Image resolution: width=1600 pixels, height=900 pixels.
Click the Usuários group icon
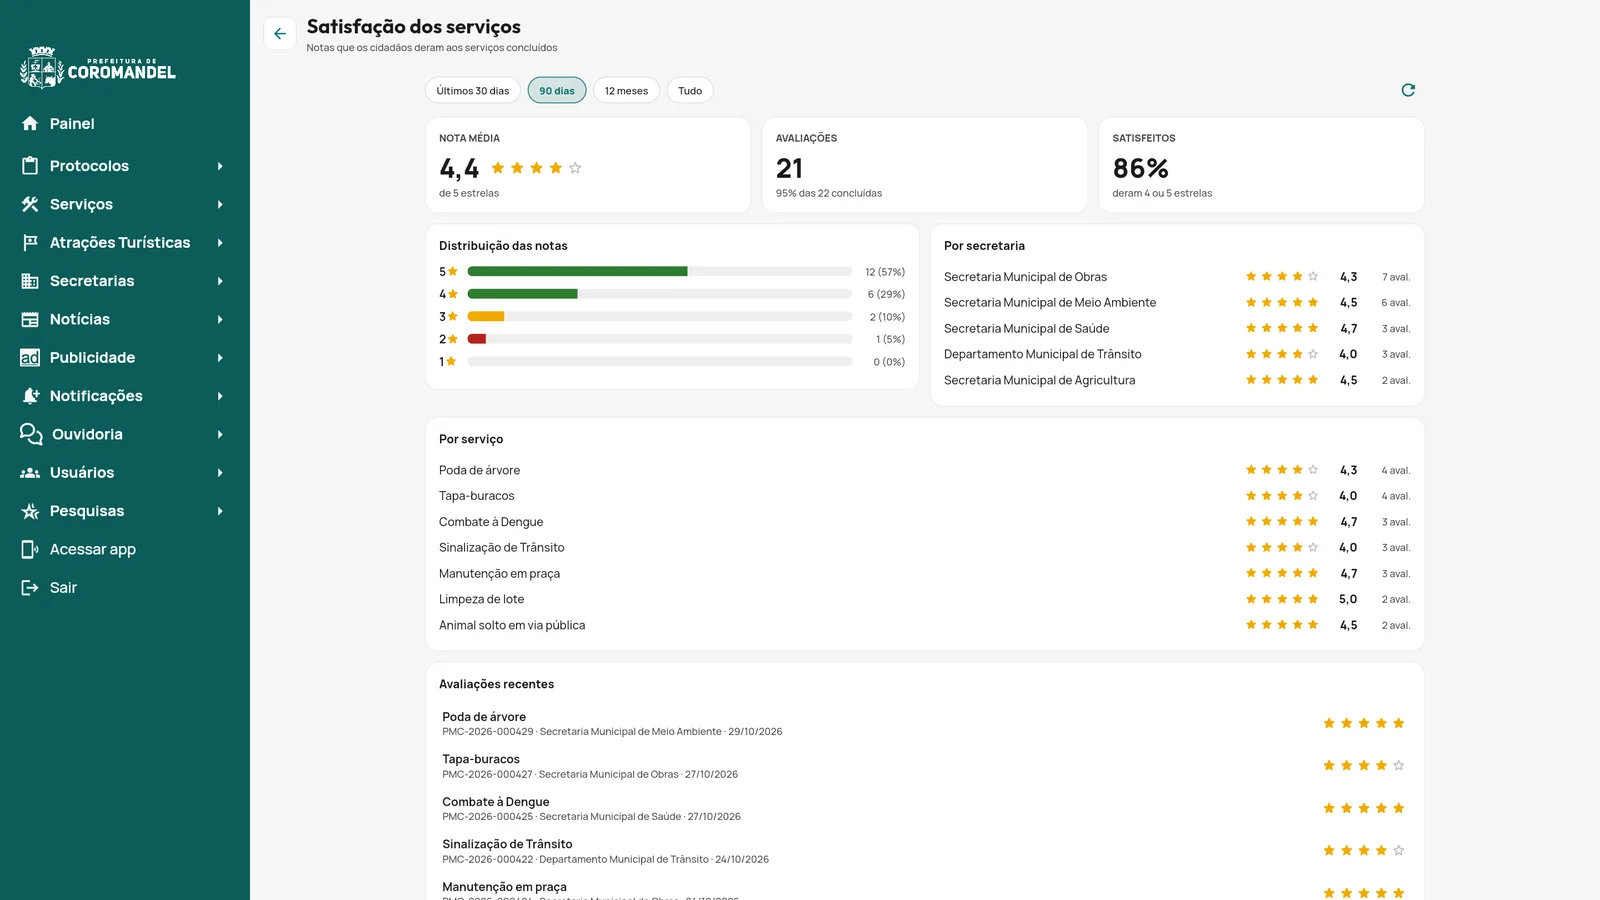(x=30, y=473)
